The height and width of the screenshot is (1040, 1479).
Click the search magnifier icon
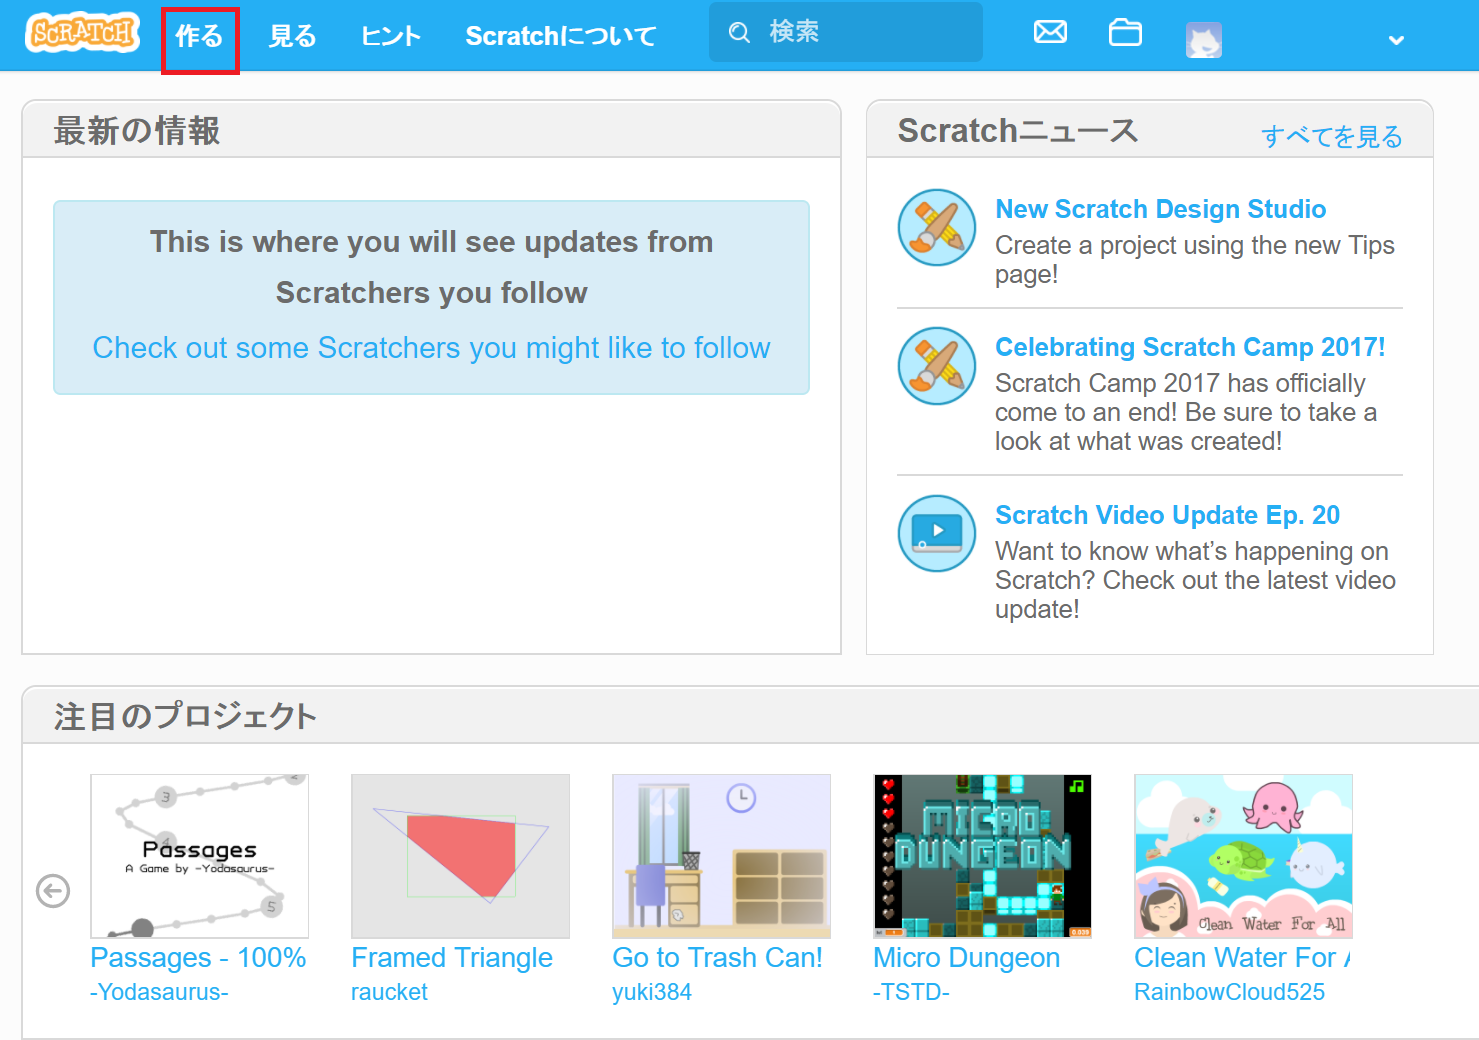point(739,33)
